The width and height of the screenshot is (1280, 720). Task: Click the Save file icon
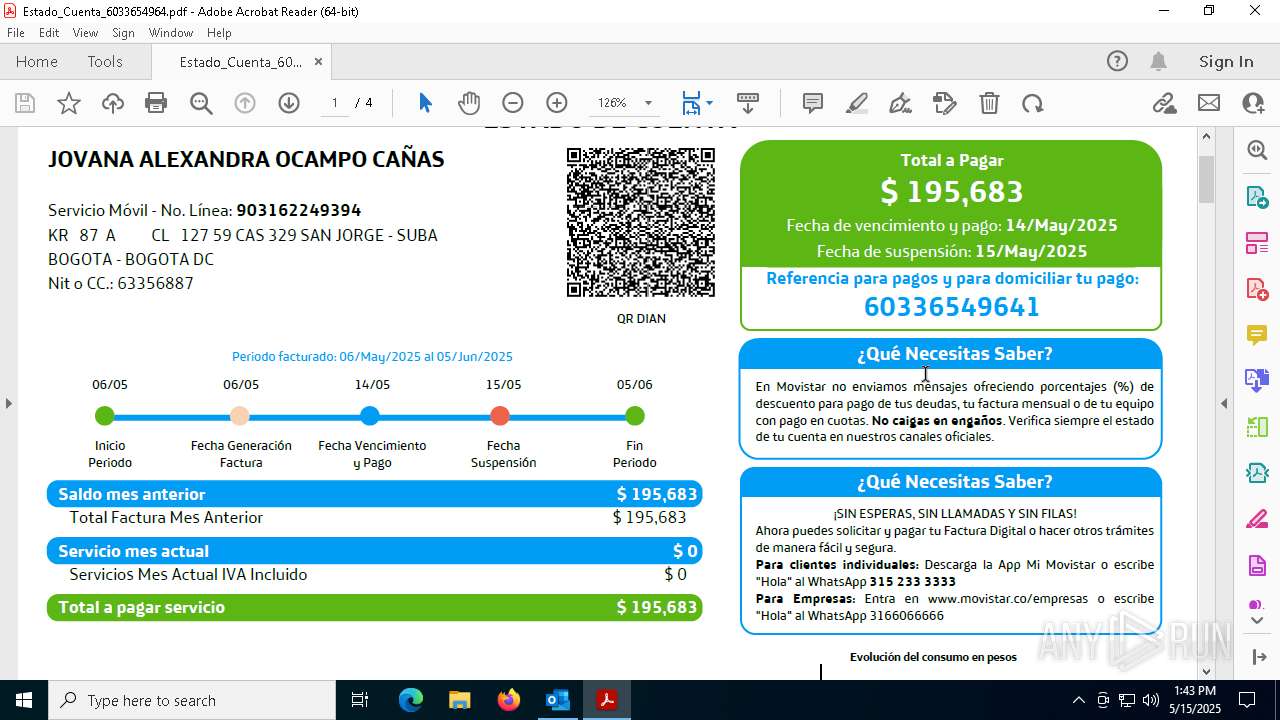click(x=25, y=103)
